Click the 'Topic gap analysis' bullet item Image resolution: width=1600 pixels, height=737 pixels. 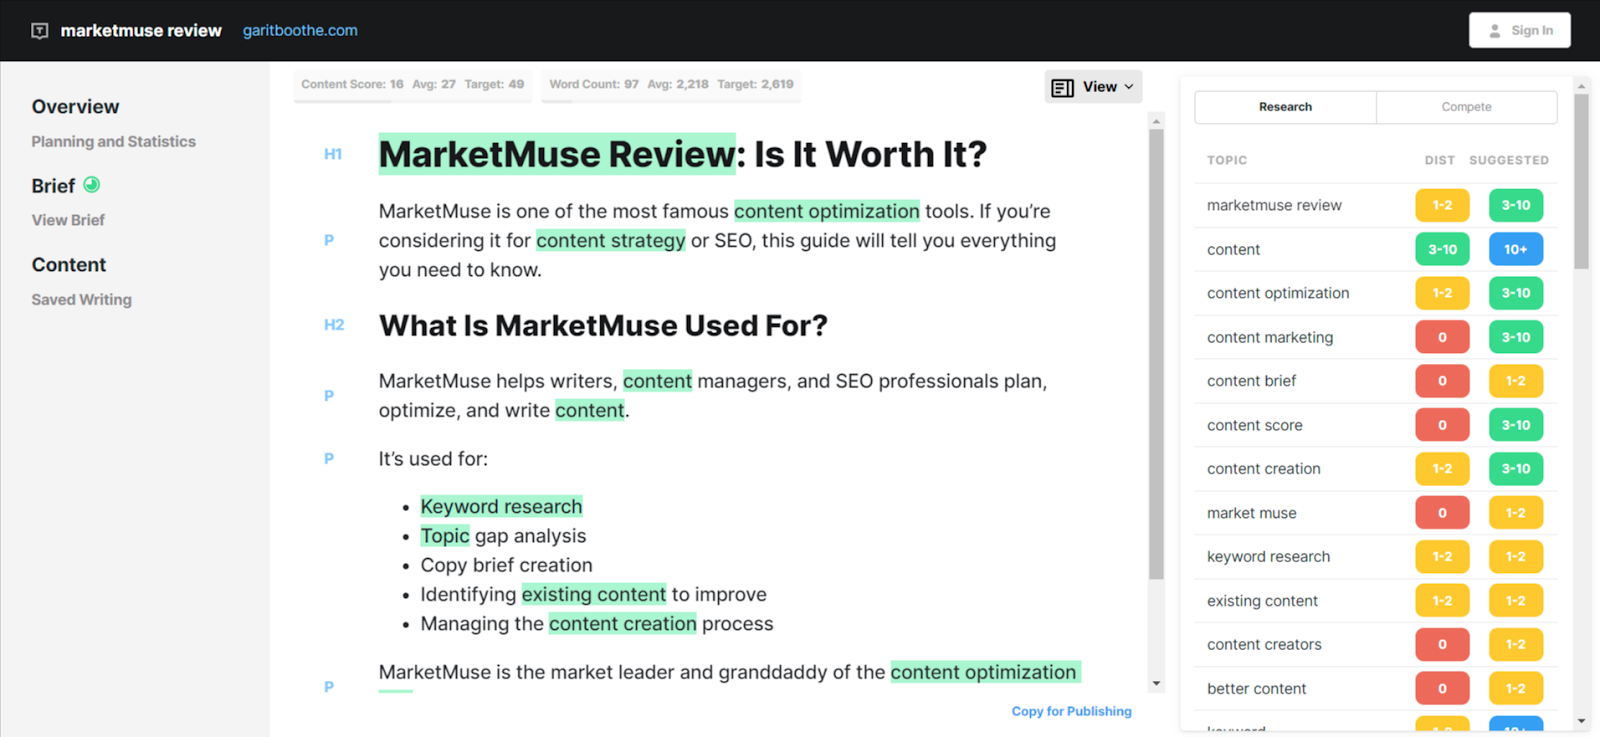[x=503, y=536]
